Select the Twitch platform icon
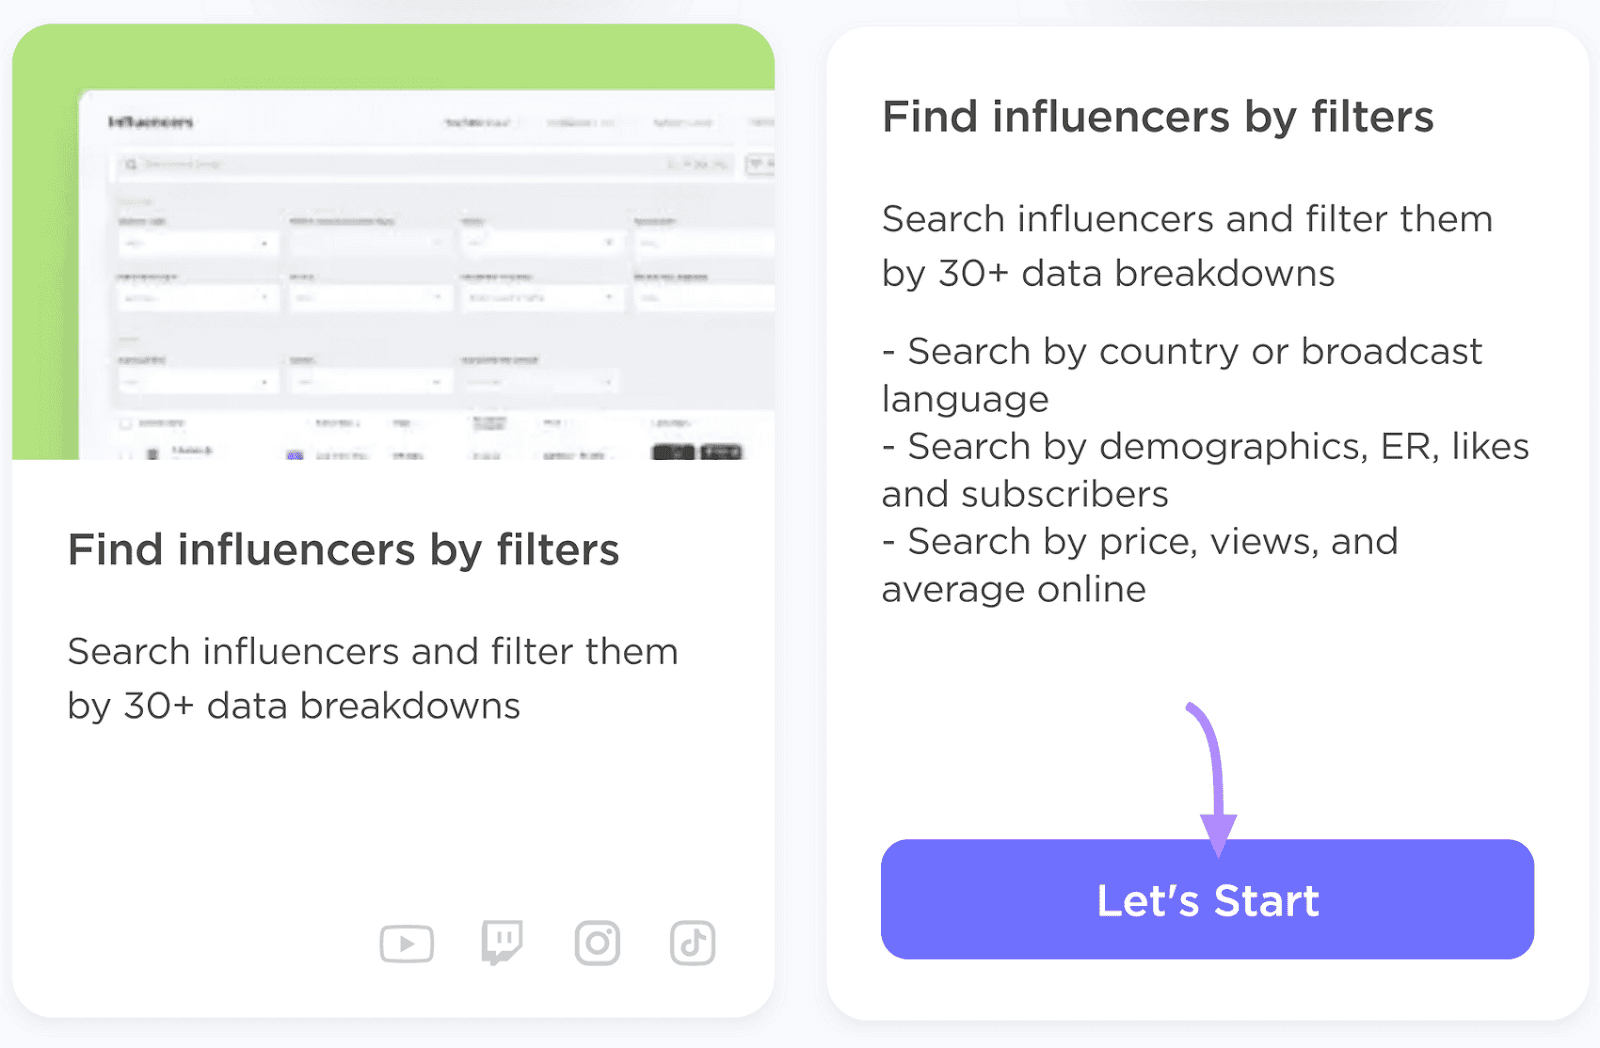The image size is (1600, 1048). tap(502, 941)
